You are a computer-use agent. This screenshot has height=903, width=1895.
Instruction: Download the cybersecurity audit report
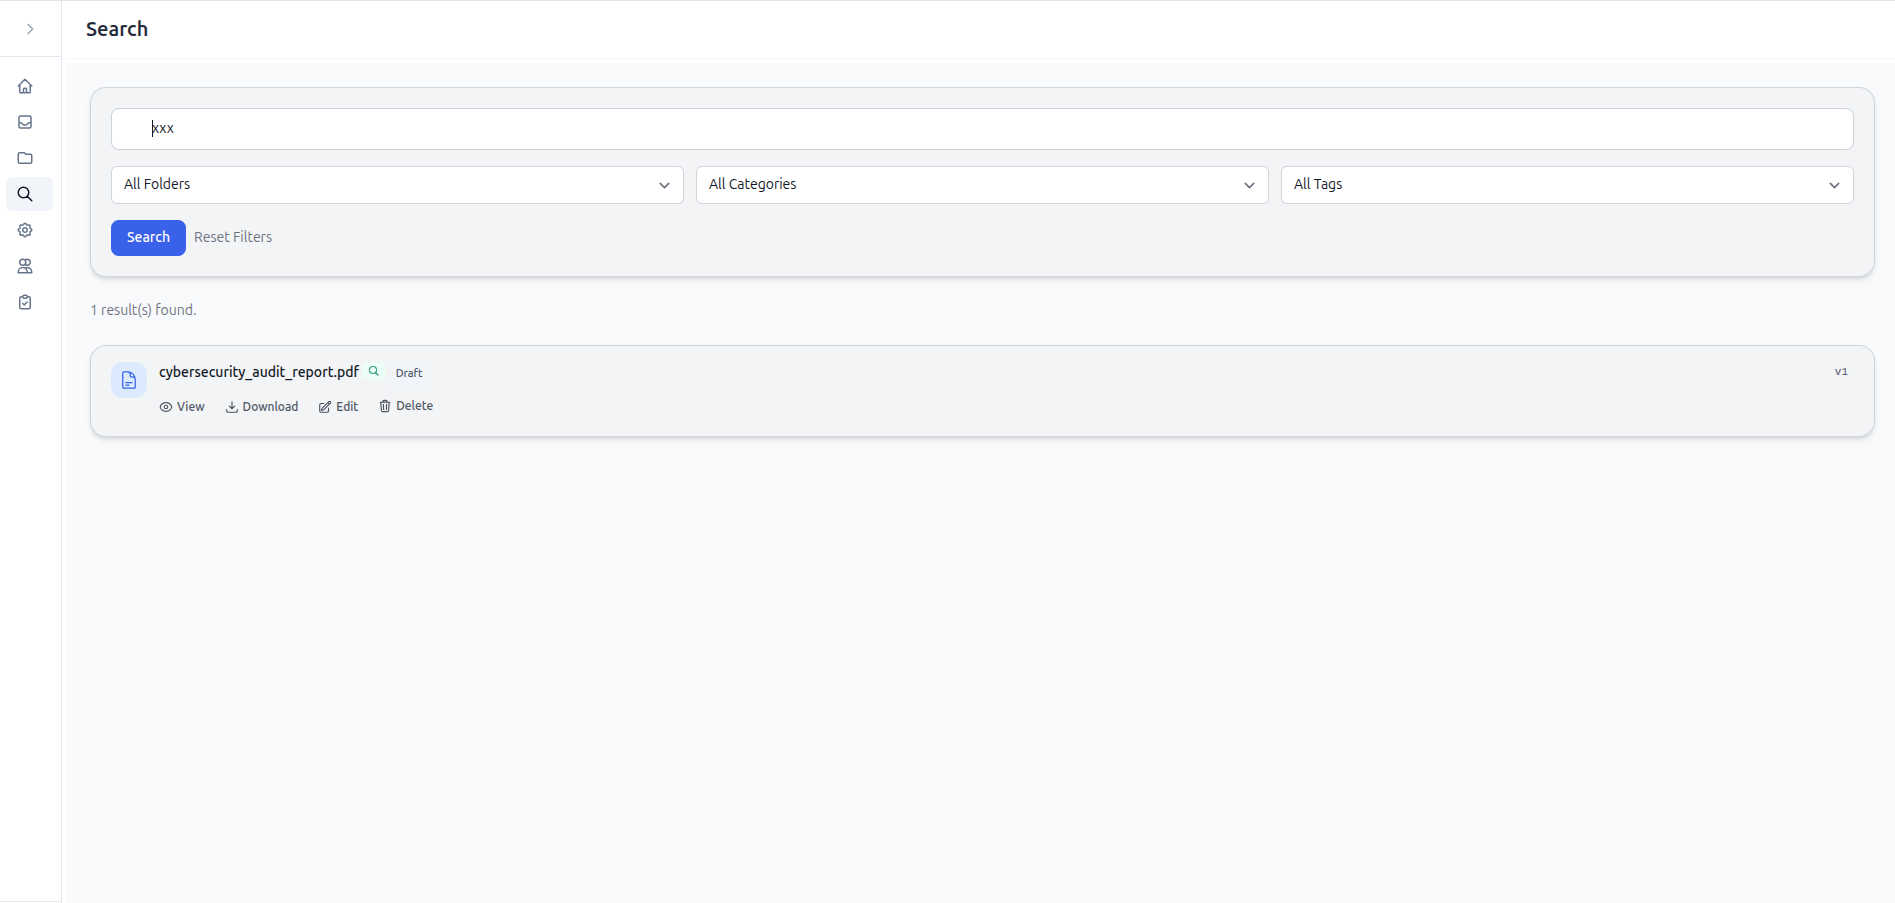click(262, 407)
